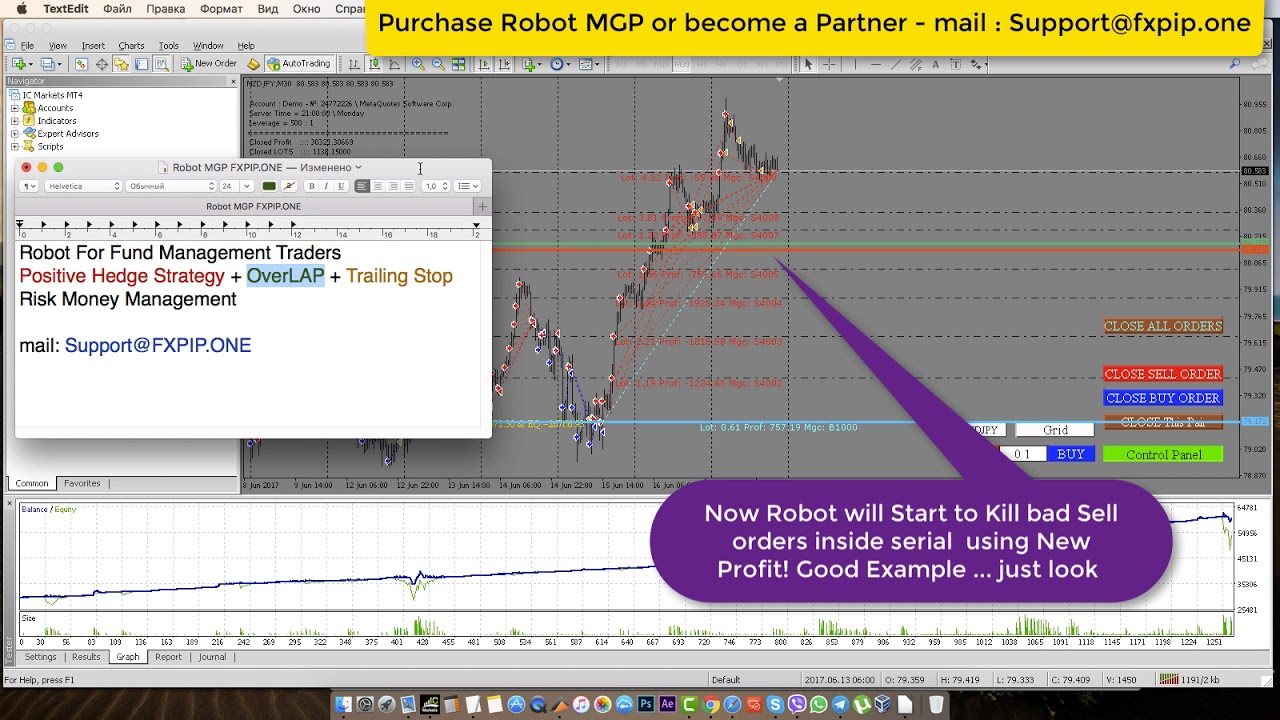Toggle the Strategy Tester icon
Viewport: 1280px width, 720px height.
161,64
